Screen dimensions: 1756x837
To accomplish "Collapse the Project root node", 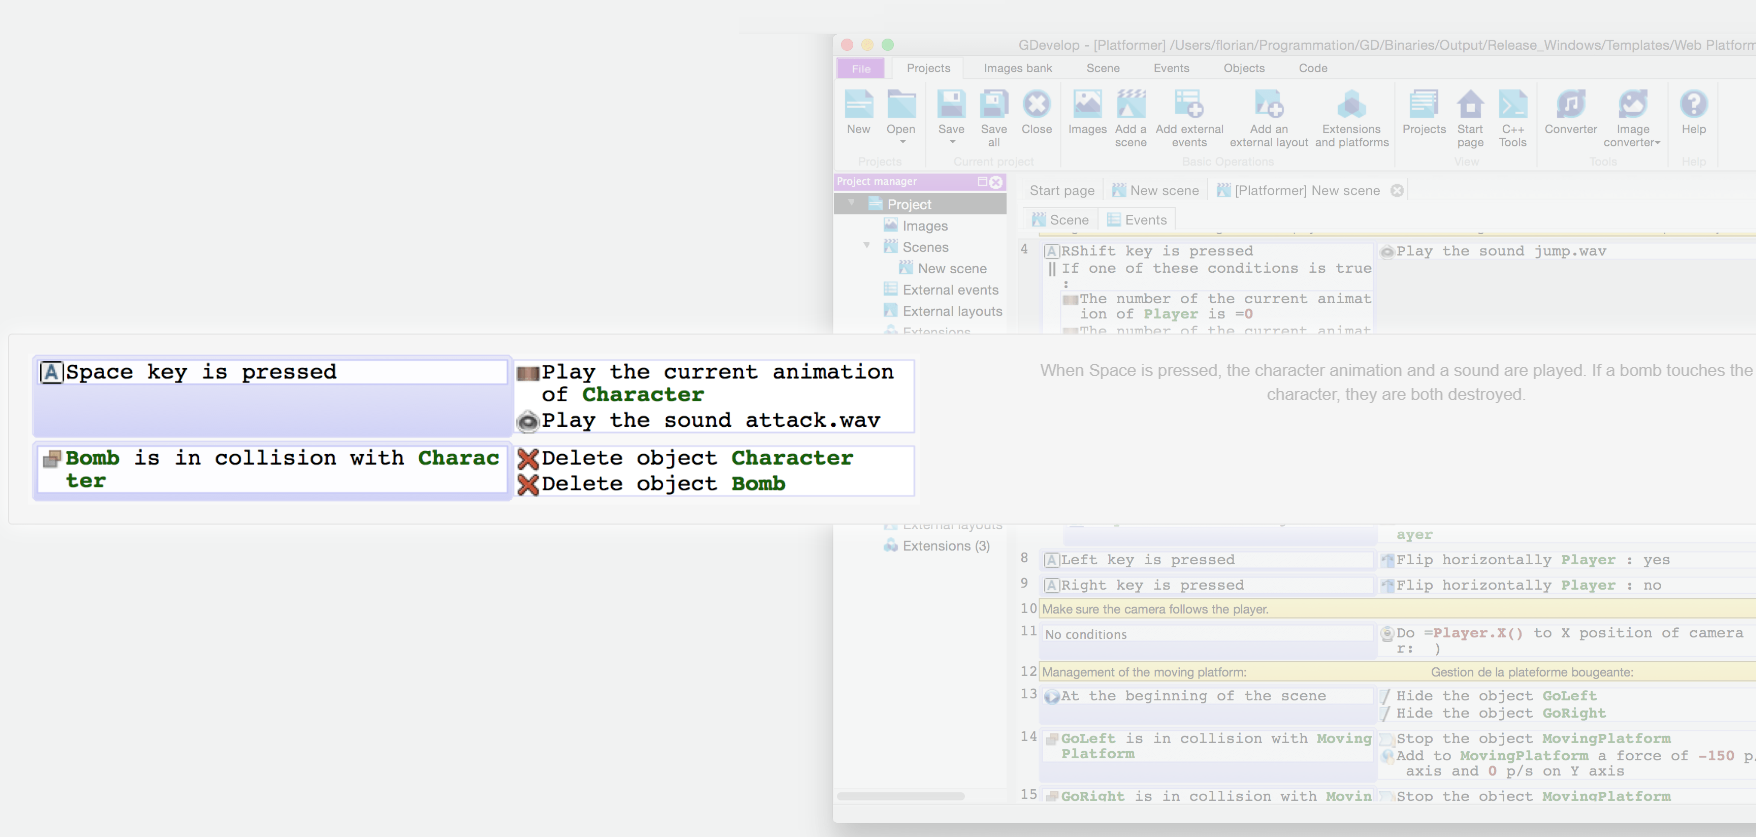I will (x=852, y=203).
